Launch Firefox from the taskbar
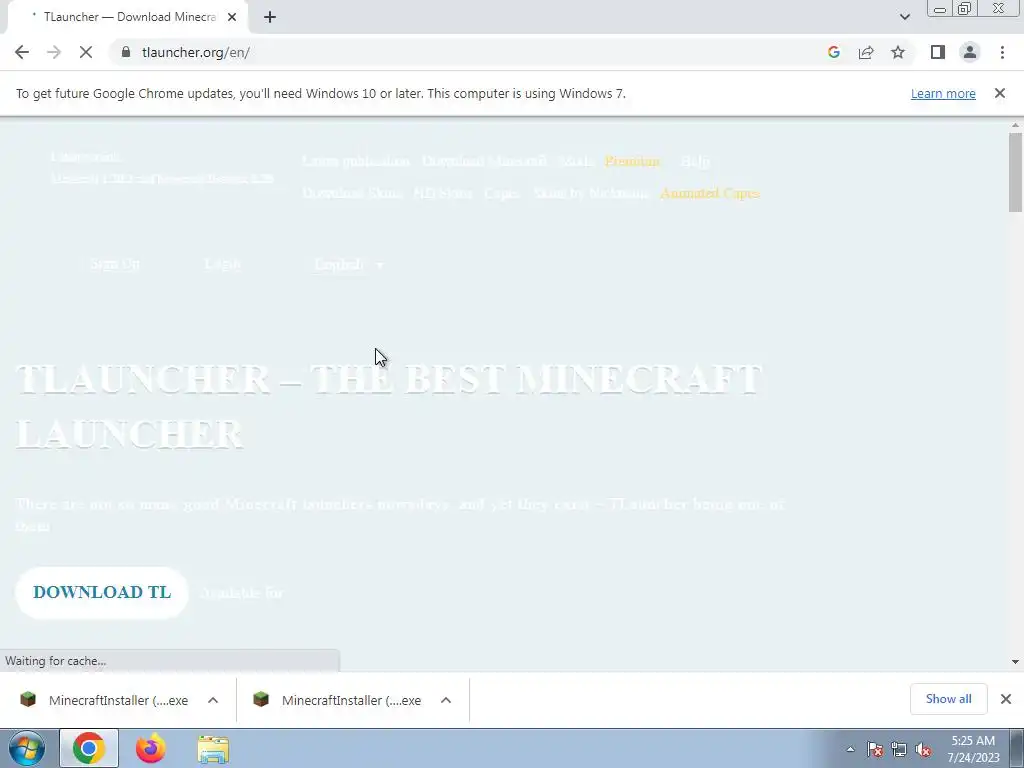1024x768 pixels. click(150, 748)
